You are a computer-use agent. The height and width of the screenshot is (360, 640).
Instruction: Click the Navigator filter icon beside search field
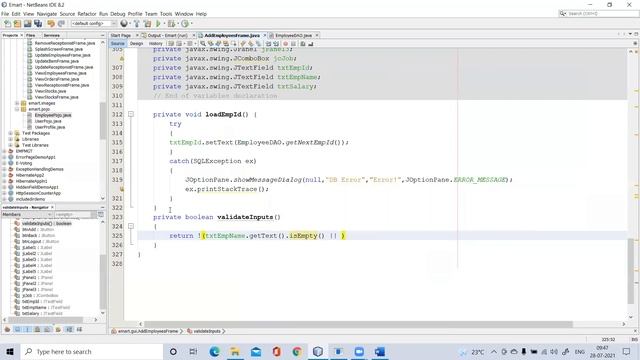point(101,214)
